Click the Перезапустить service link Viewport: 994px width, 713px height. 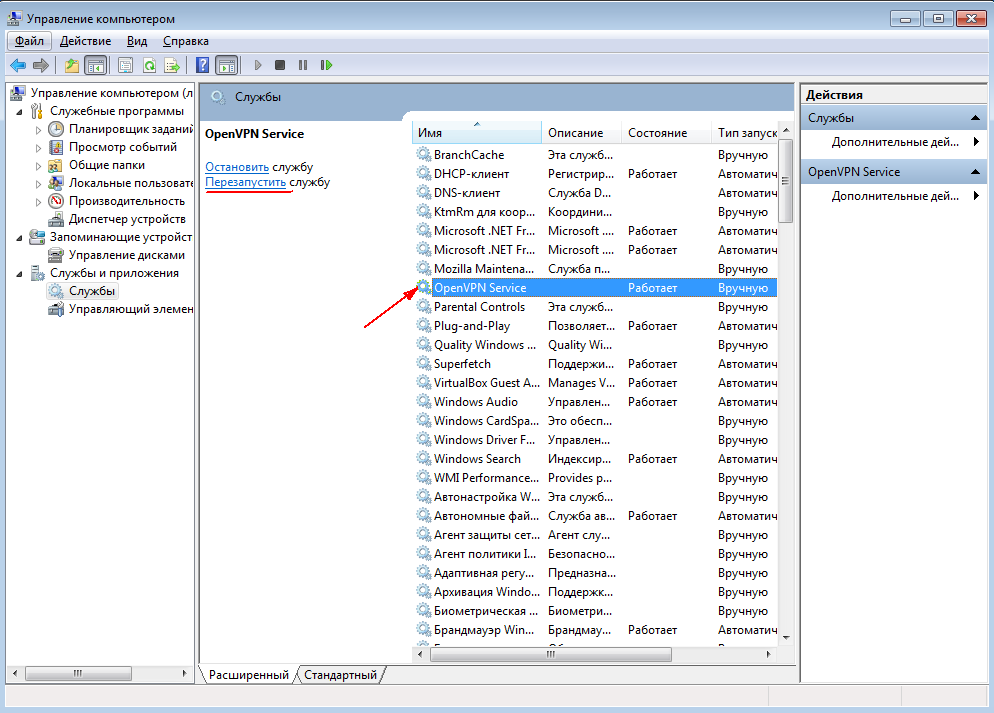tap(245, 183)
